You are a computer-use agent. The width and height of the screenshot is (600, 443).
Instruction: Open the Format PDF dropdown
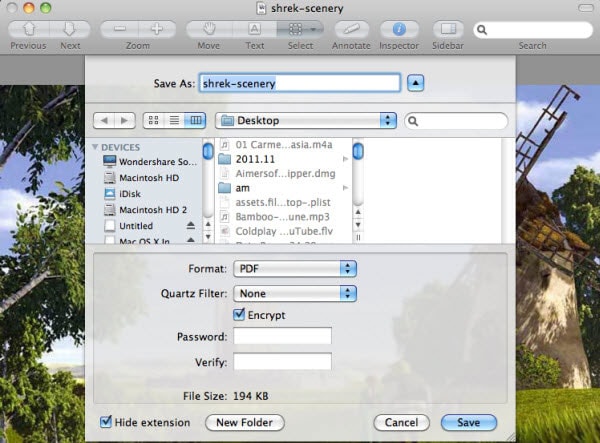(295, 269)
